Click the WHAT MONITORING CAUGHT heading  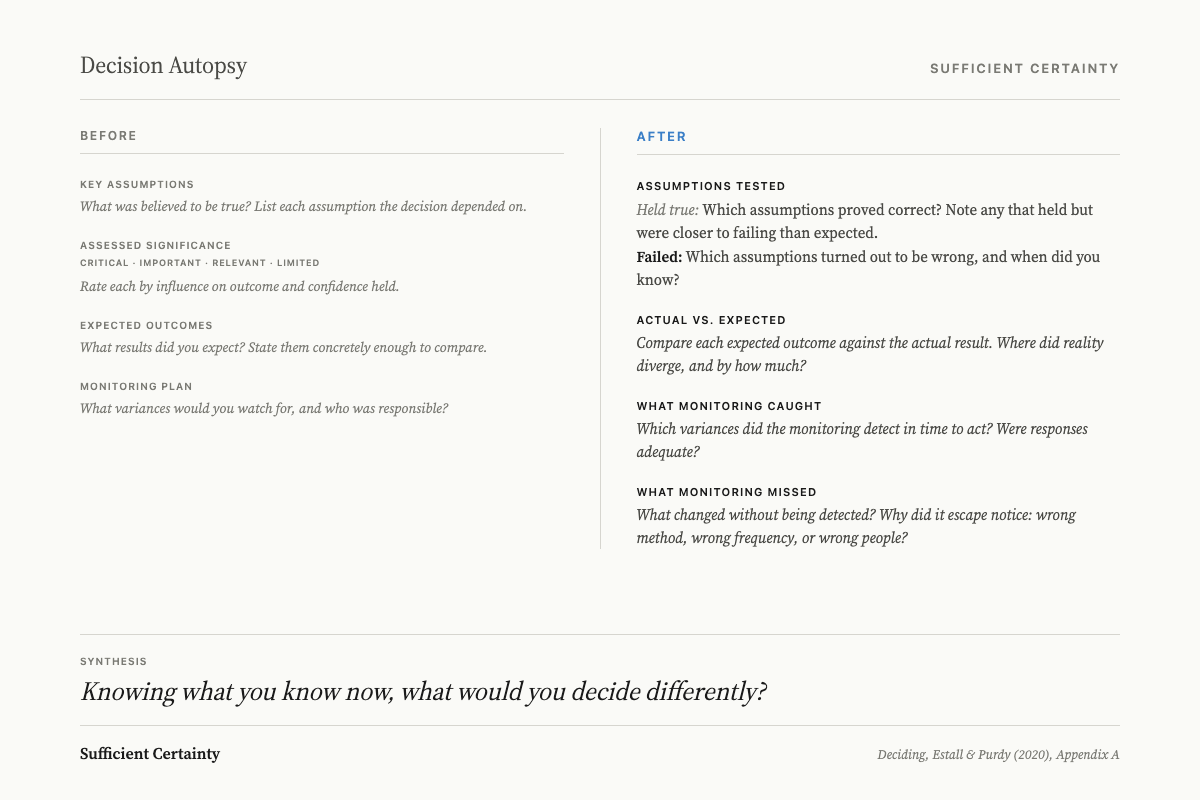729,406
